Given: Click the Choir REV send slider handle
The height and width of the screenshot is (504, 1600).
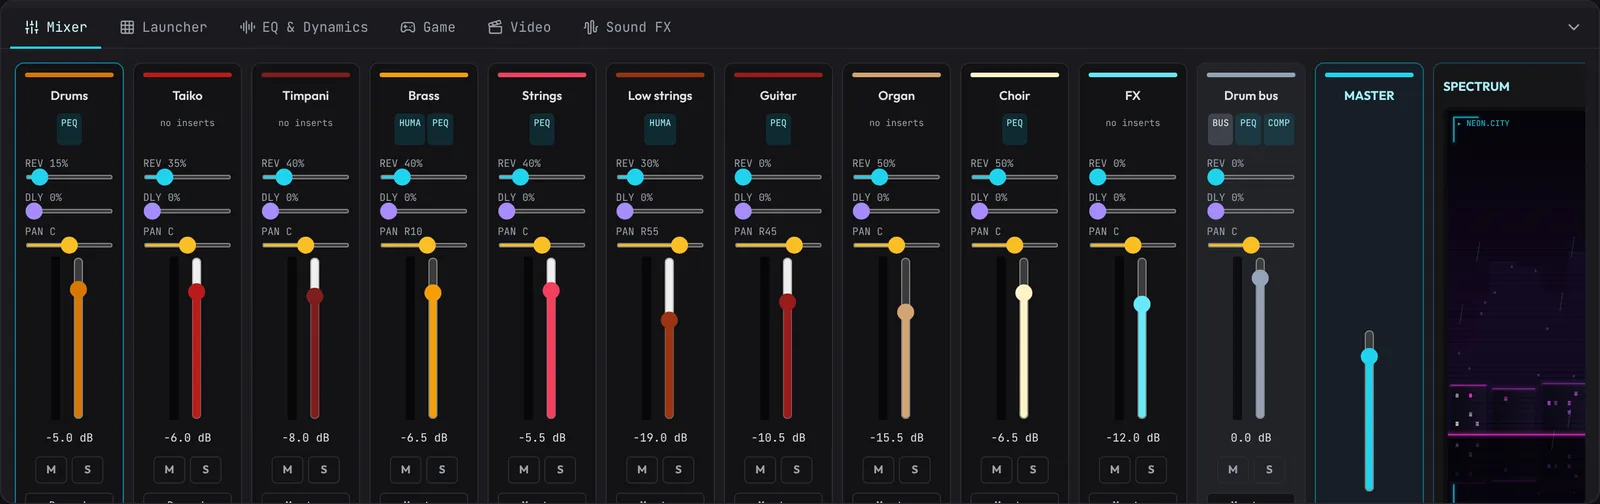Looking at the screenshot, I should click(x=997, y=177).
